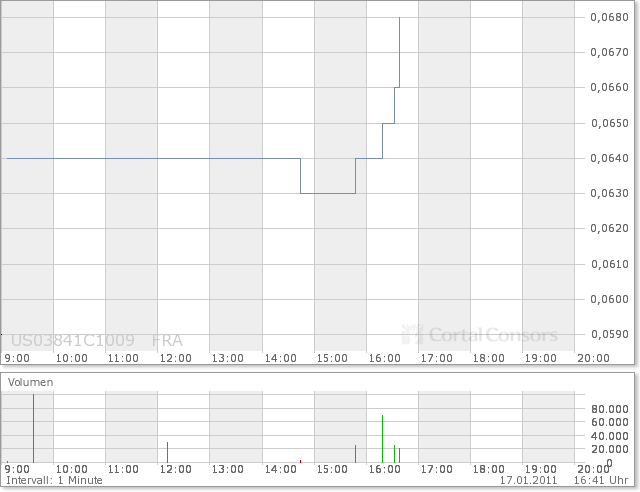Select the 60.000 volume axis label
The width and height of the screenshot is (640, 492).
(610, 422)
